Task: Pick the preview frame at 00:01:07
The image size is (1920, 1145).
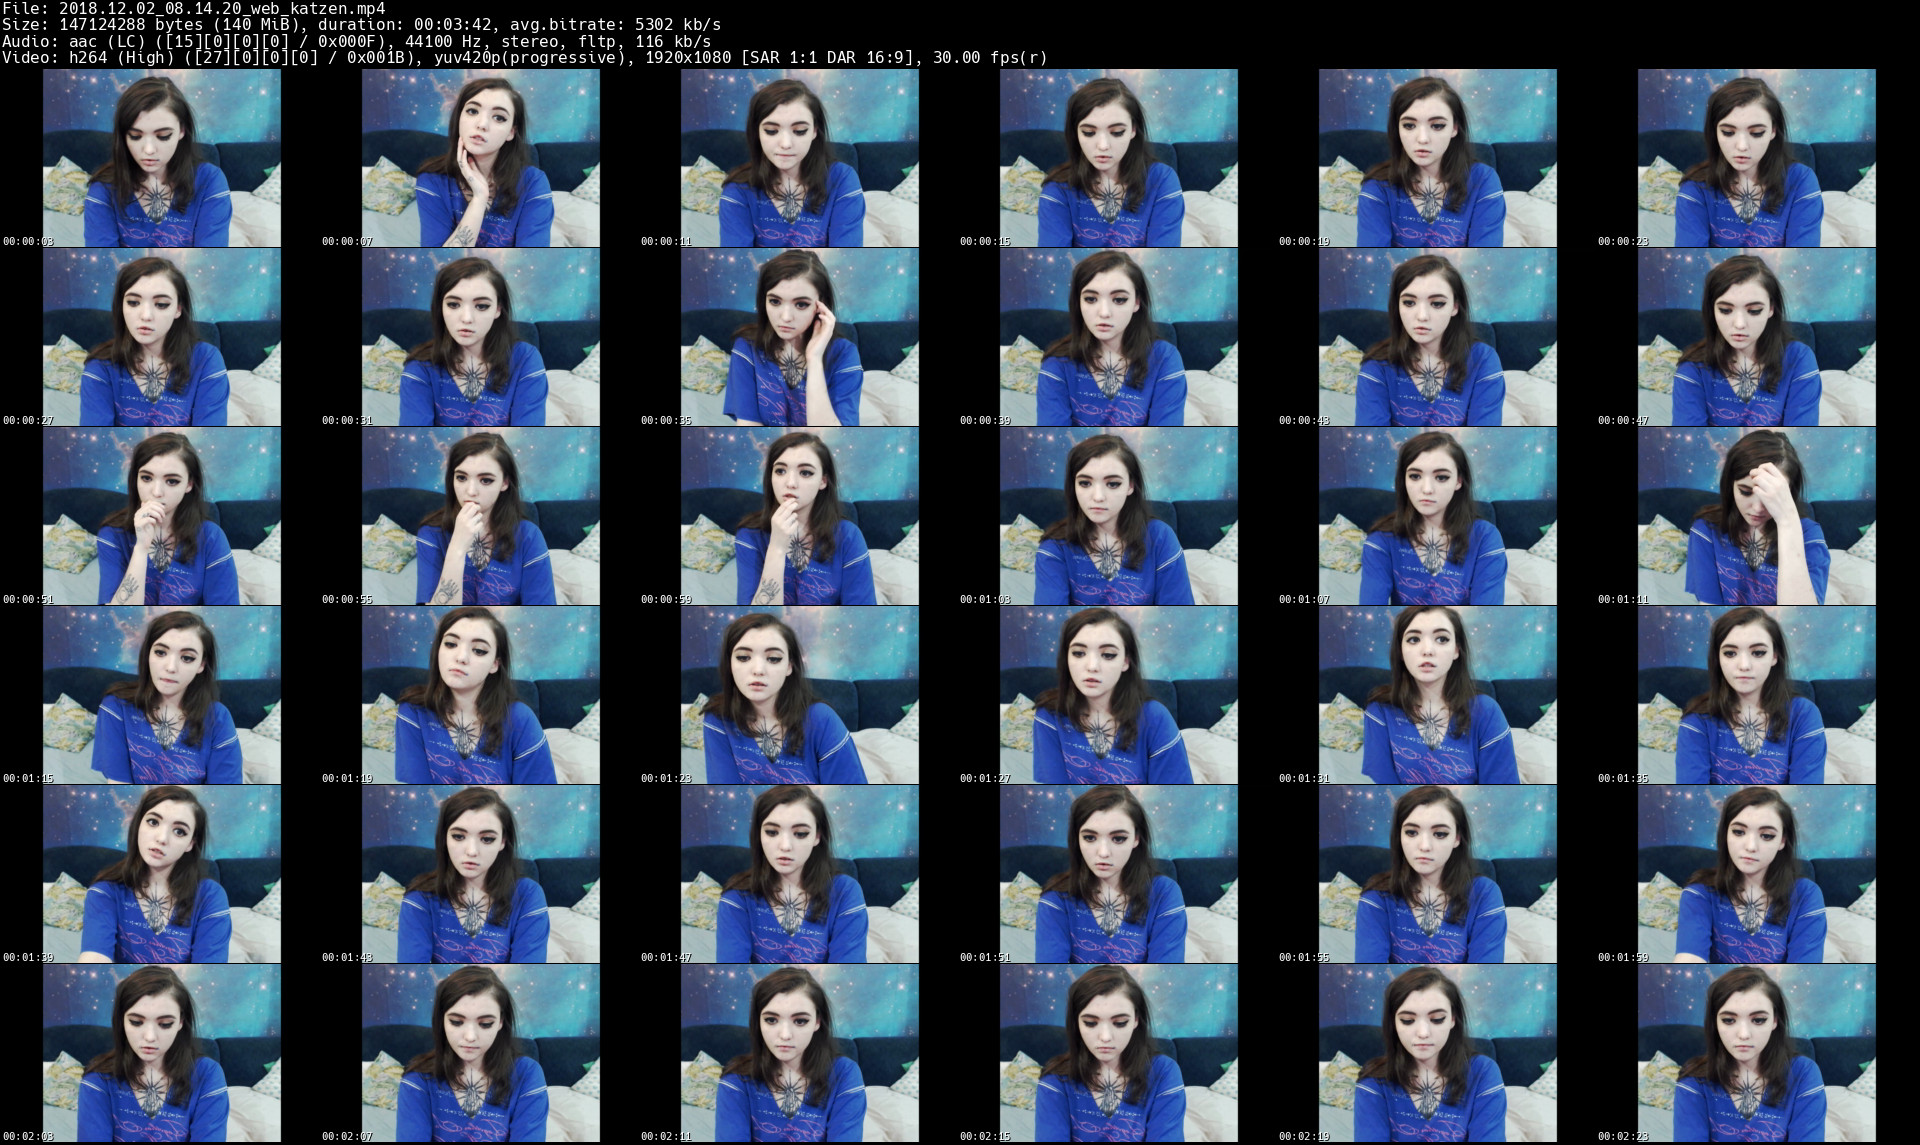Action: 1438,516
